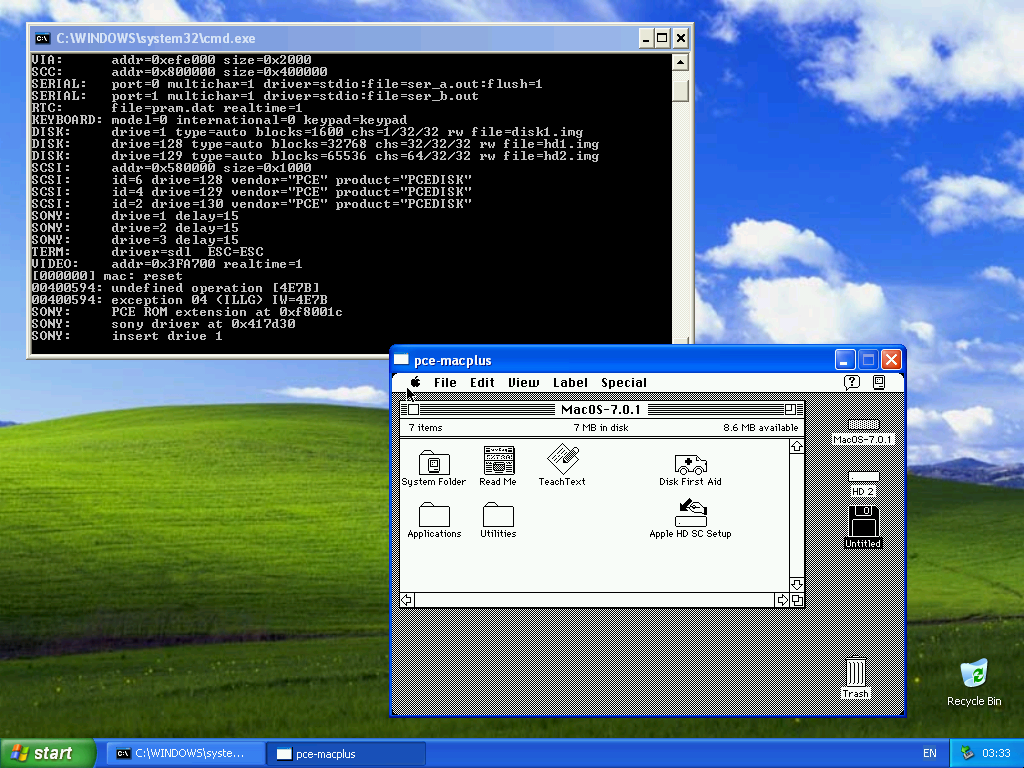1024x768 pixels.
Task: Click the cmd.exe scrollbar thumb
Action: [680, 91]
